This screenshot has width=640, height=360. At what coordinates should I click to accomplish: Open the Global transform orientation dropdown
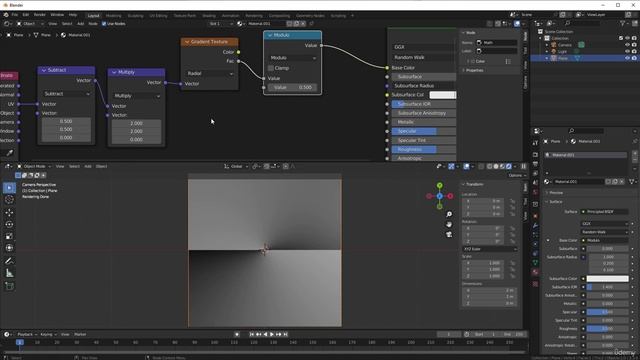[x=236, y=167]
